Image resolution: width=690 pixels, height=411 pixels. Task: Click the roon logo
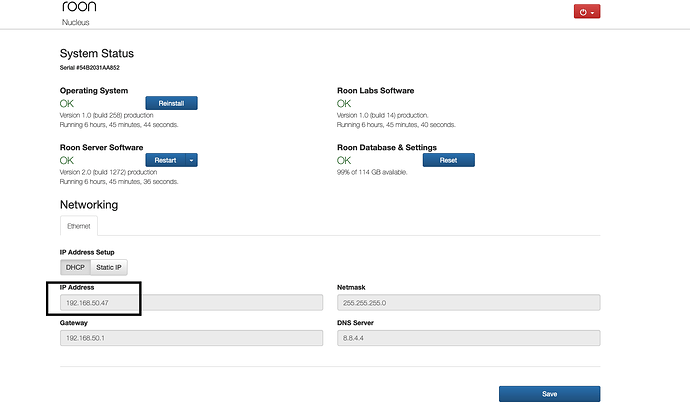coord(79,6)
